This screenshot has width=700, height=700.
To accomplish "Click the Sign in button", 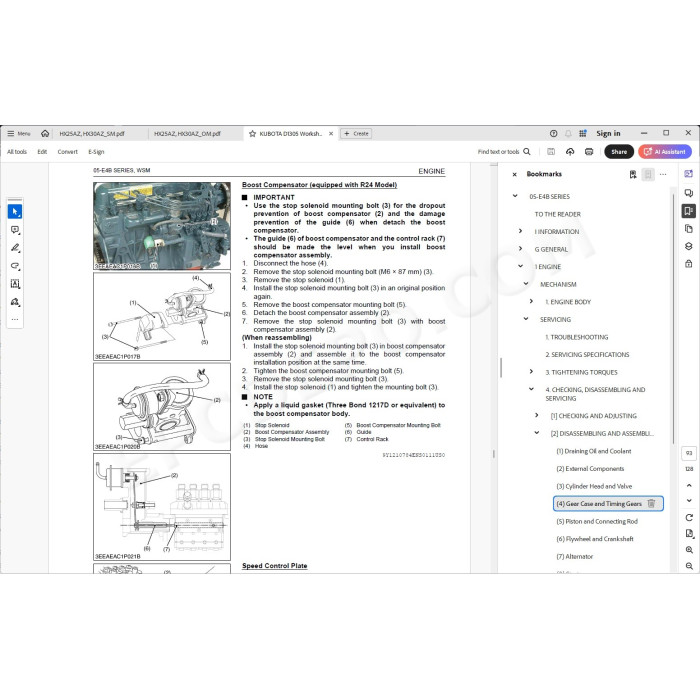I will pyautogui.click(x=608, y=133).
